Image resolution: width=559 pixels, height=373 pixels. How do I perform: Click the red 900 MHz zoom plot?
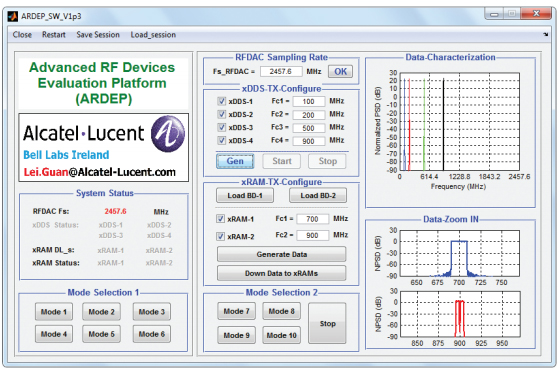460,314
